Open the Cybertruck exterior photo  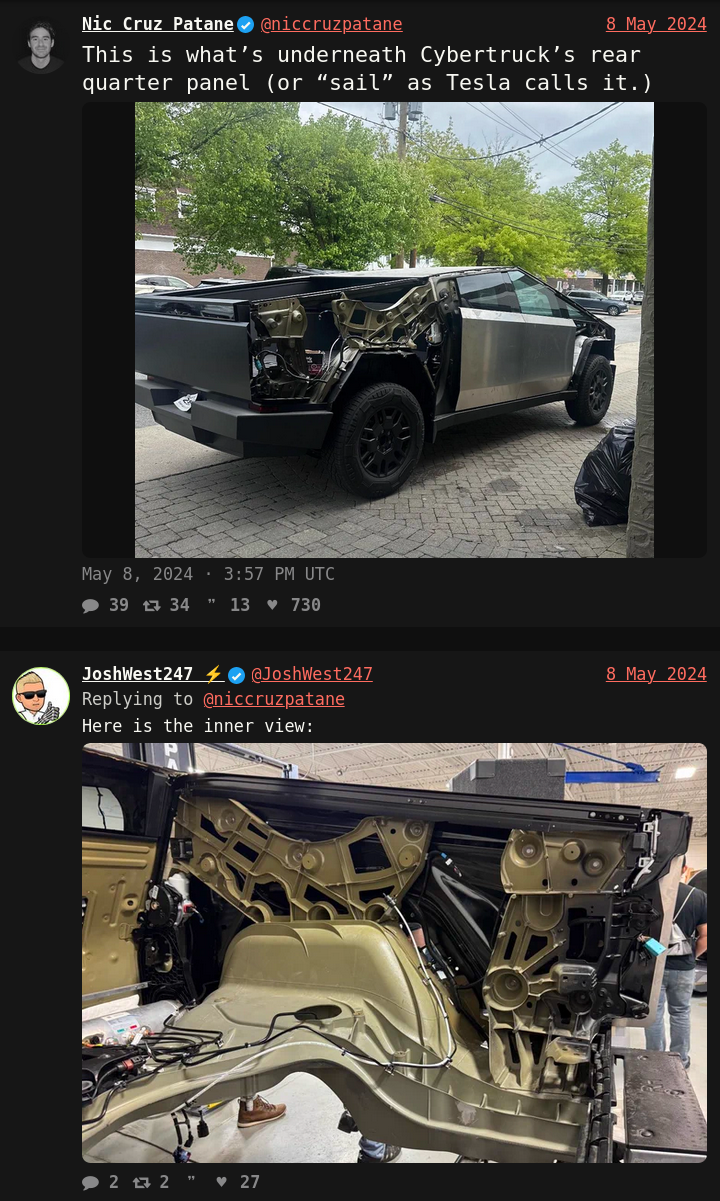[394, 330]
